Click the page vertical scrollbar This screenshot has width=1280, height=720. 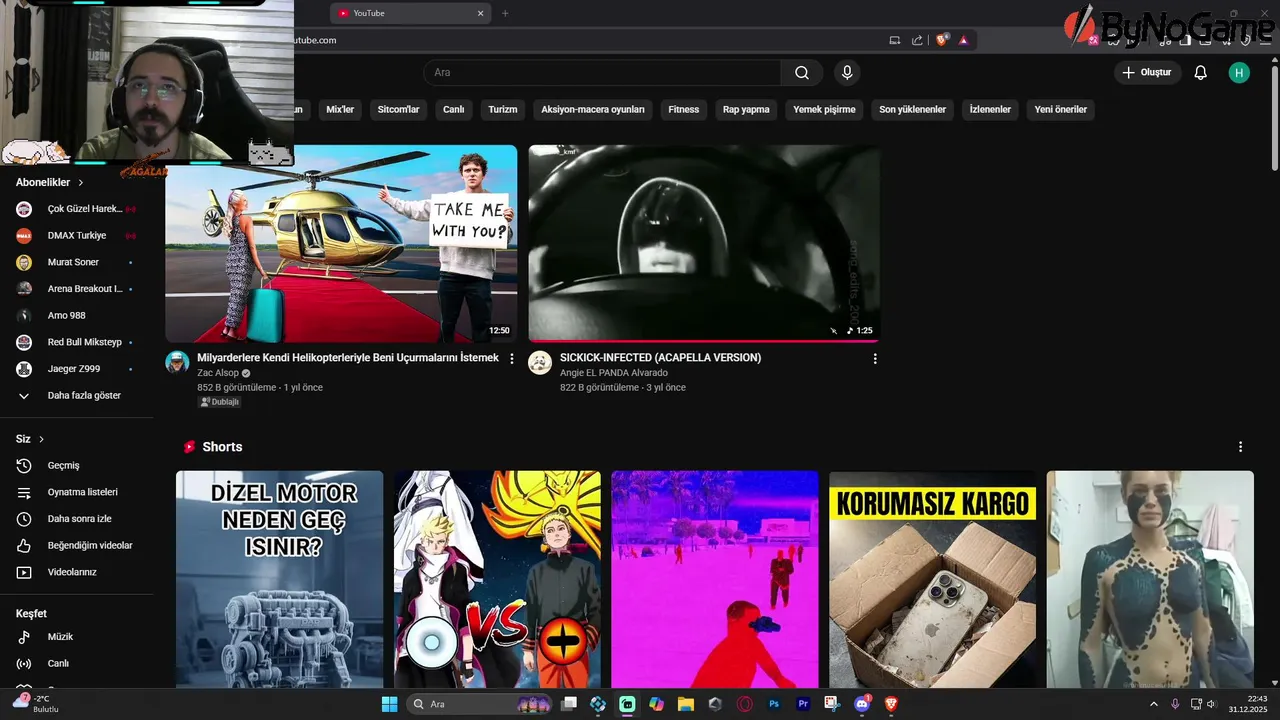click(x=1274, y=120)
